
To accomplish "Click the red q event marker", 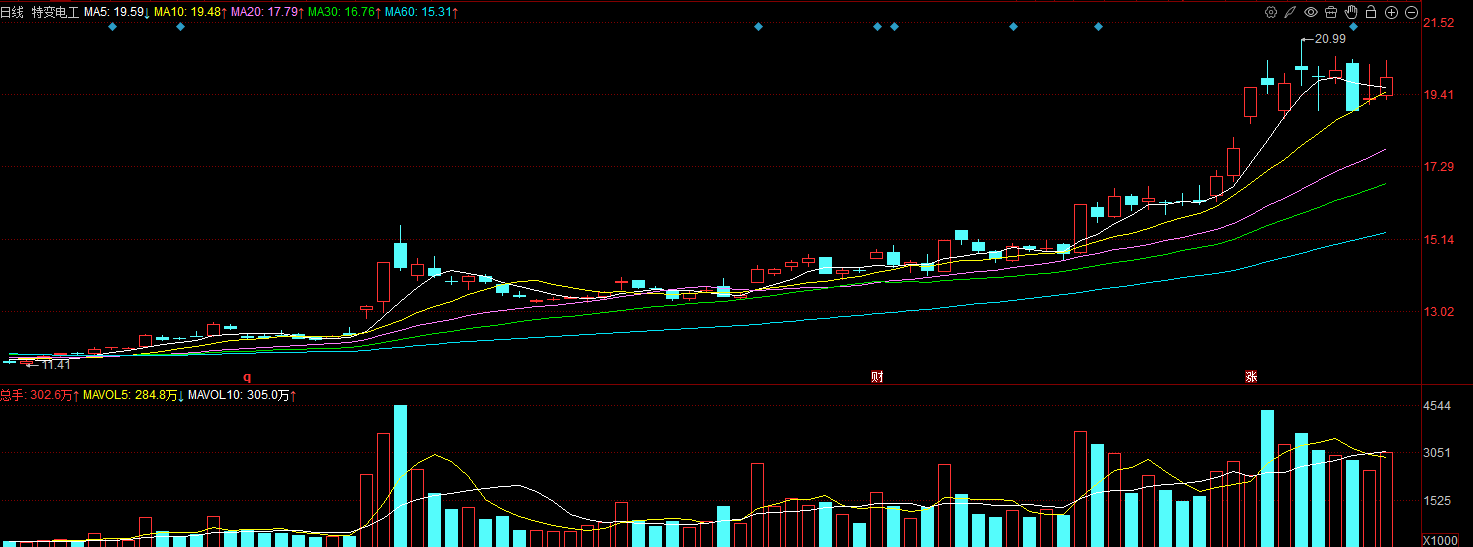I will [248, 377].
